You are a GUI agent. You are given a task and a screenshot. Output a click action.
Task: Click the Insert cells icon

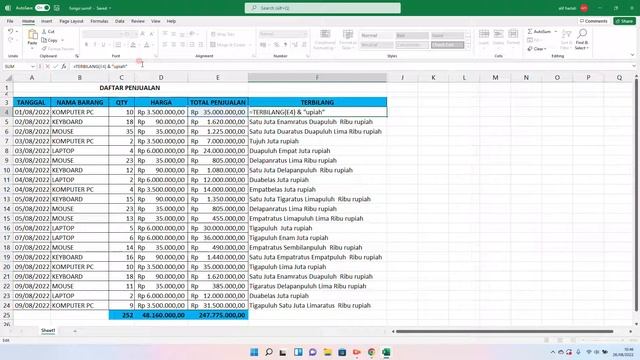[484, 34]
